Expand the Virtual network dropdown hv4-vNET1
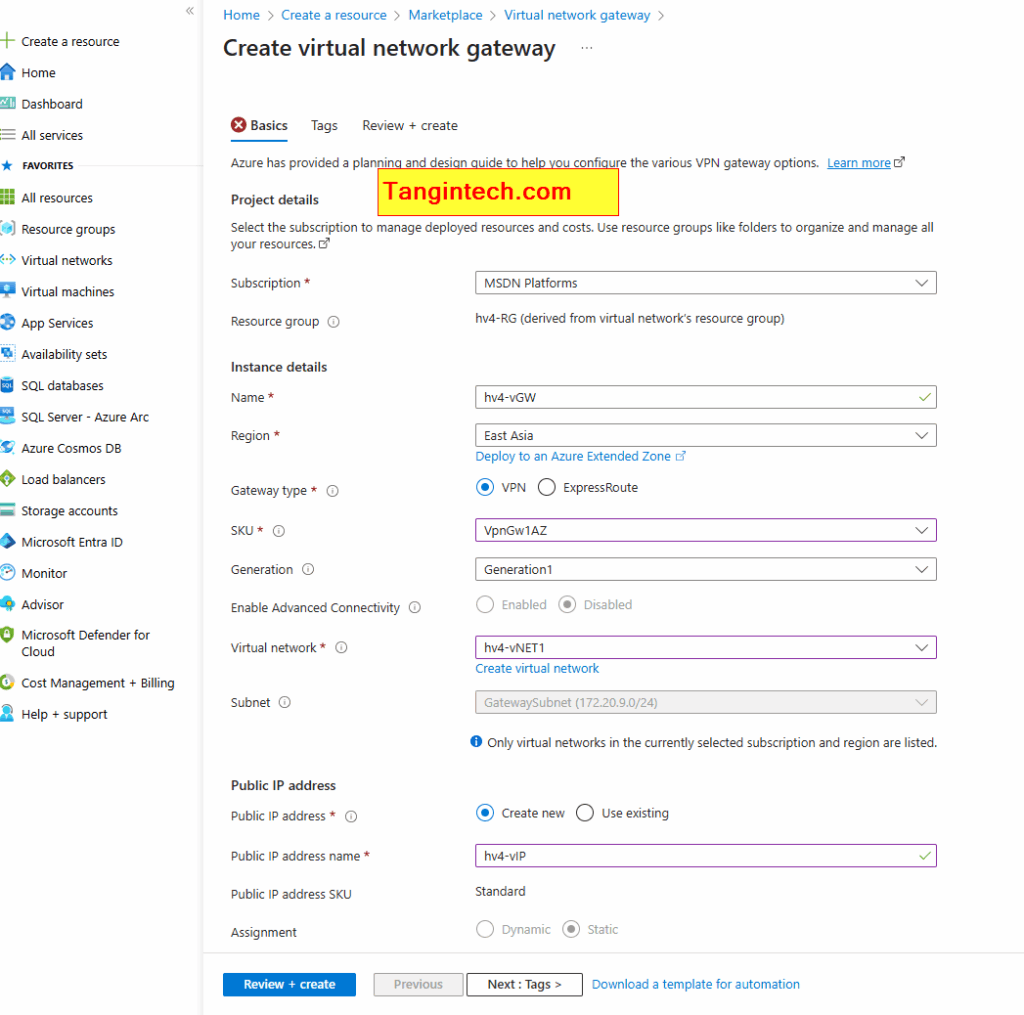The width and height of the screenshot is (1024, 1015). (705, 647)
